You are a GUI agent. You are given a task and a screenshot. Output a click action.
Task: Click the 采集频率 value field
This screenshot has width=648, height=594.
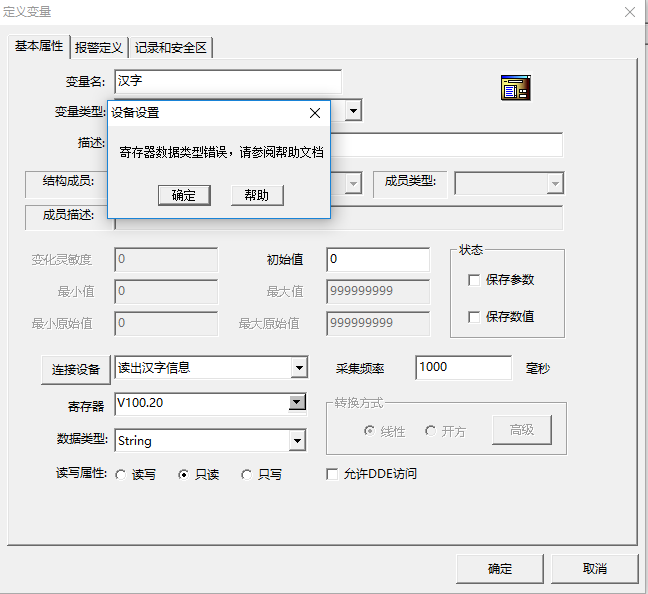[462, 368]
